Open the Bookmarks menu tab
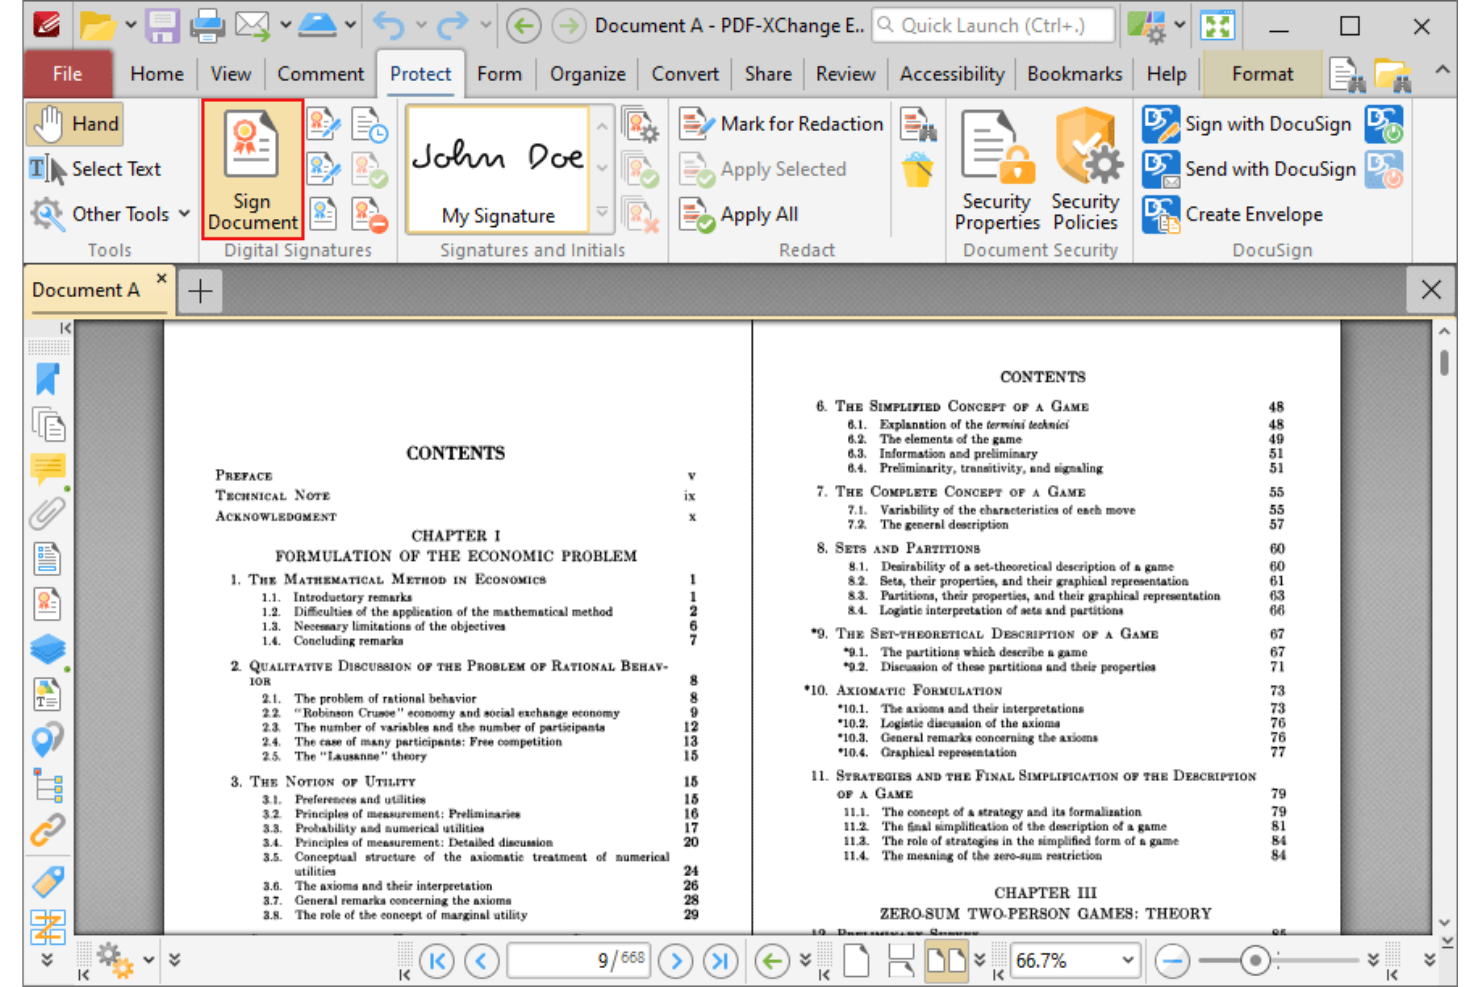The width and height of the screenshot is (1480, 987). pyautogui.click(x=1074, y=73)
